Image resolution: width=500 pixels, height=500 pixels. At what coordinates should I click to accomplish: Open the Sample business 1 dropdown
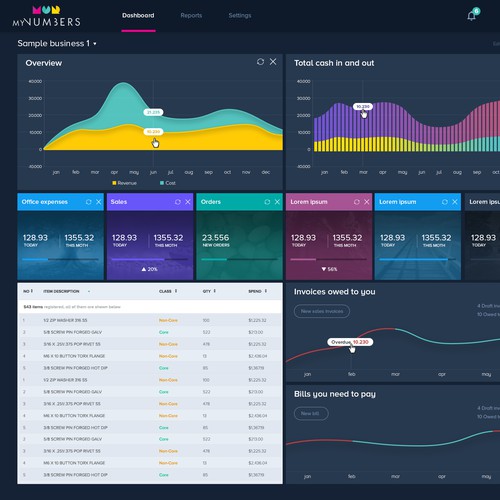click(x=57, y=43)
